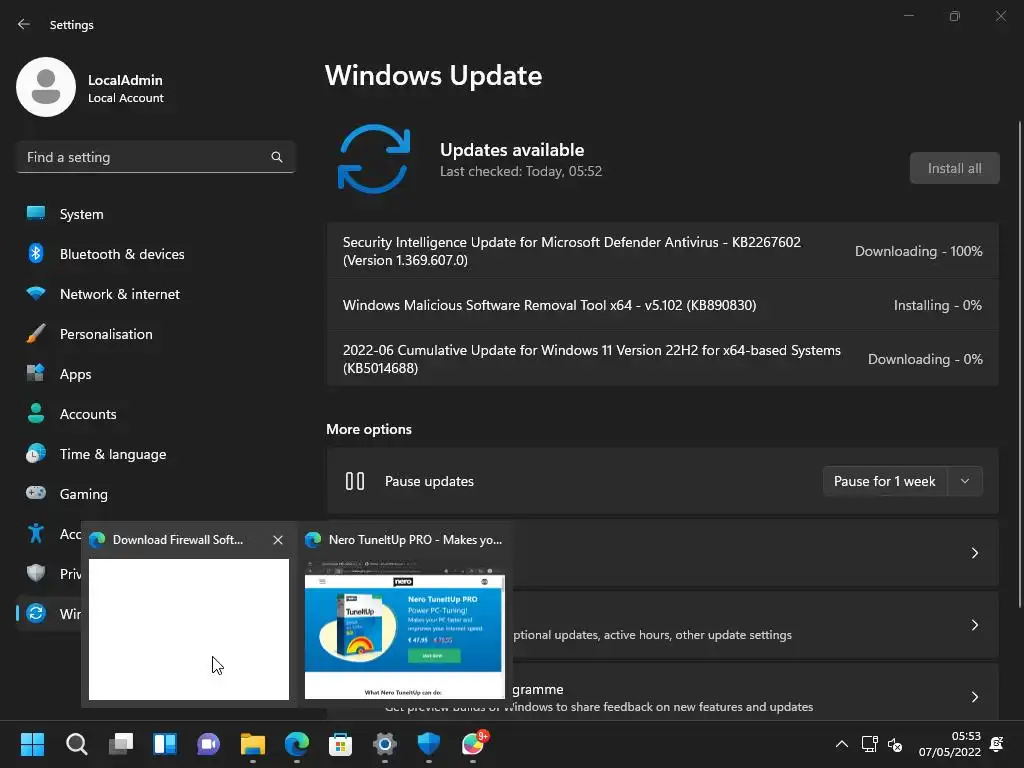The height and width of the screenshot is (768, 1024).
Task: Select the 2022-06 Cumulative Update KB5014688 row
Action: (662, 359)
